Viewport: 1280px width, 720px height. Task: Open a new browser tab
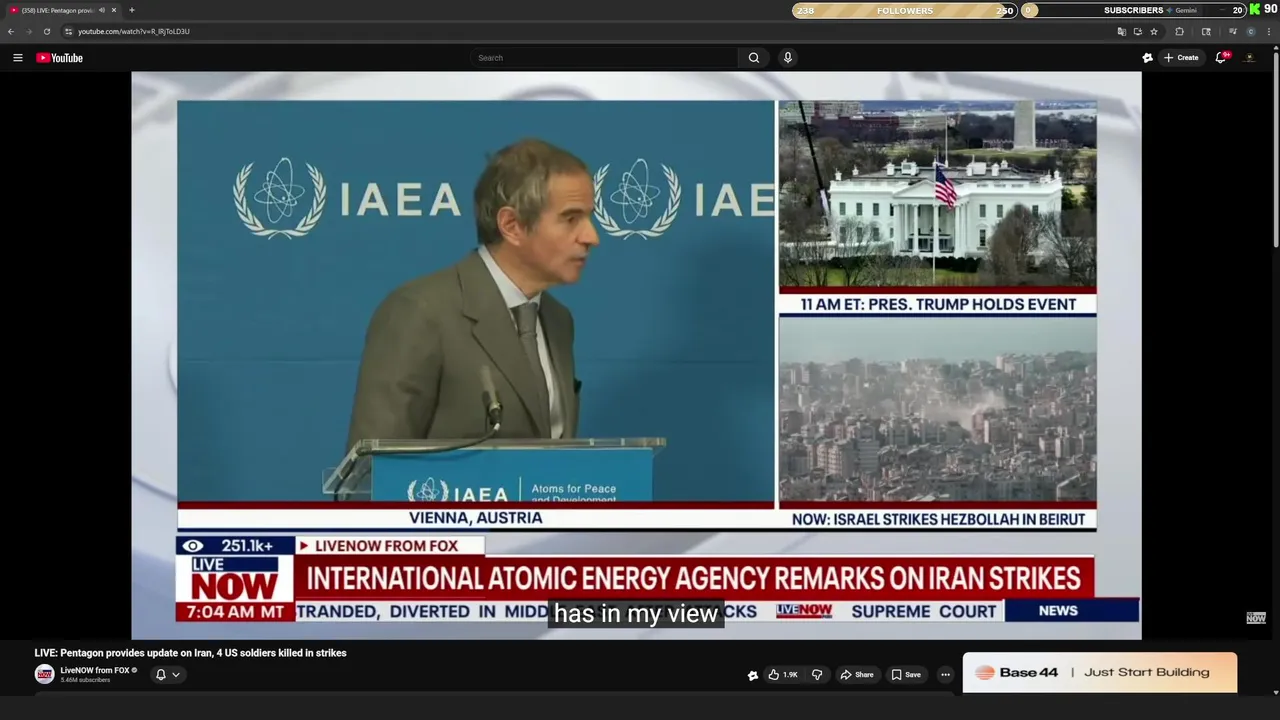131,10
